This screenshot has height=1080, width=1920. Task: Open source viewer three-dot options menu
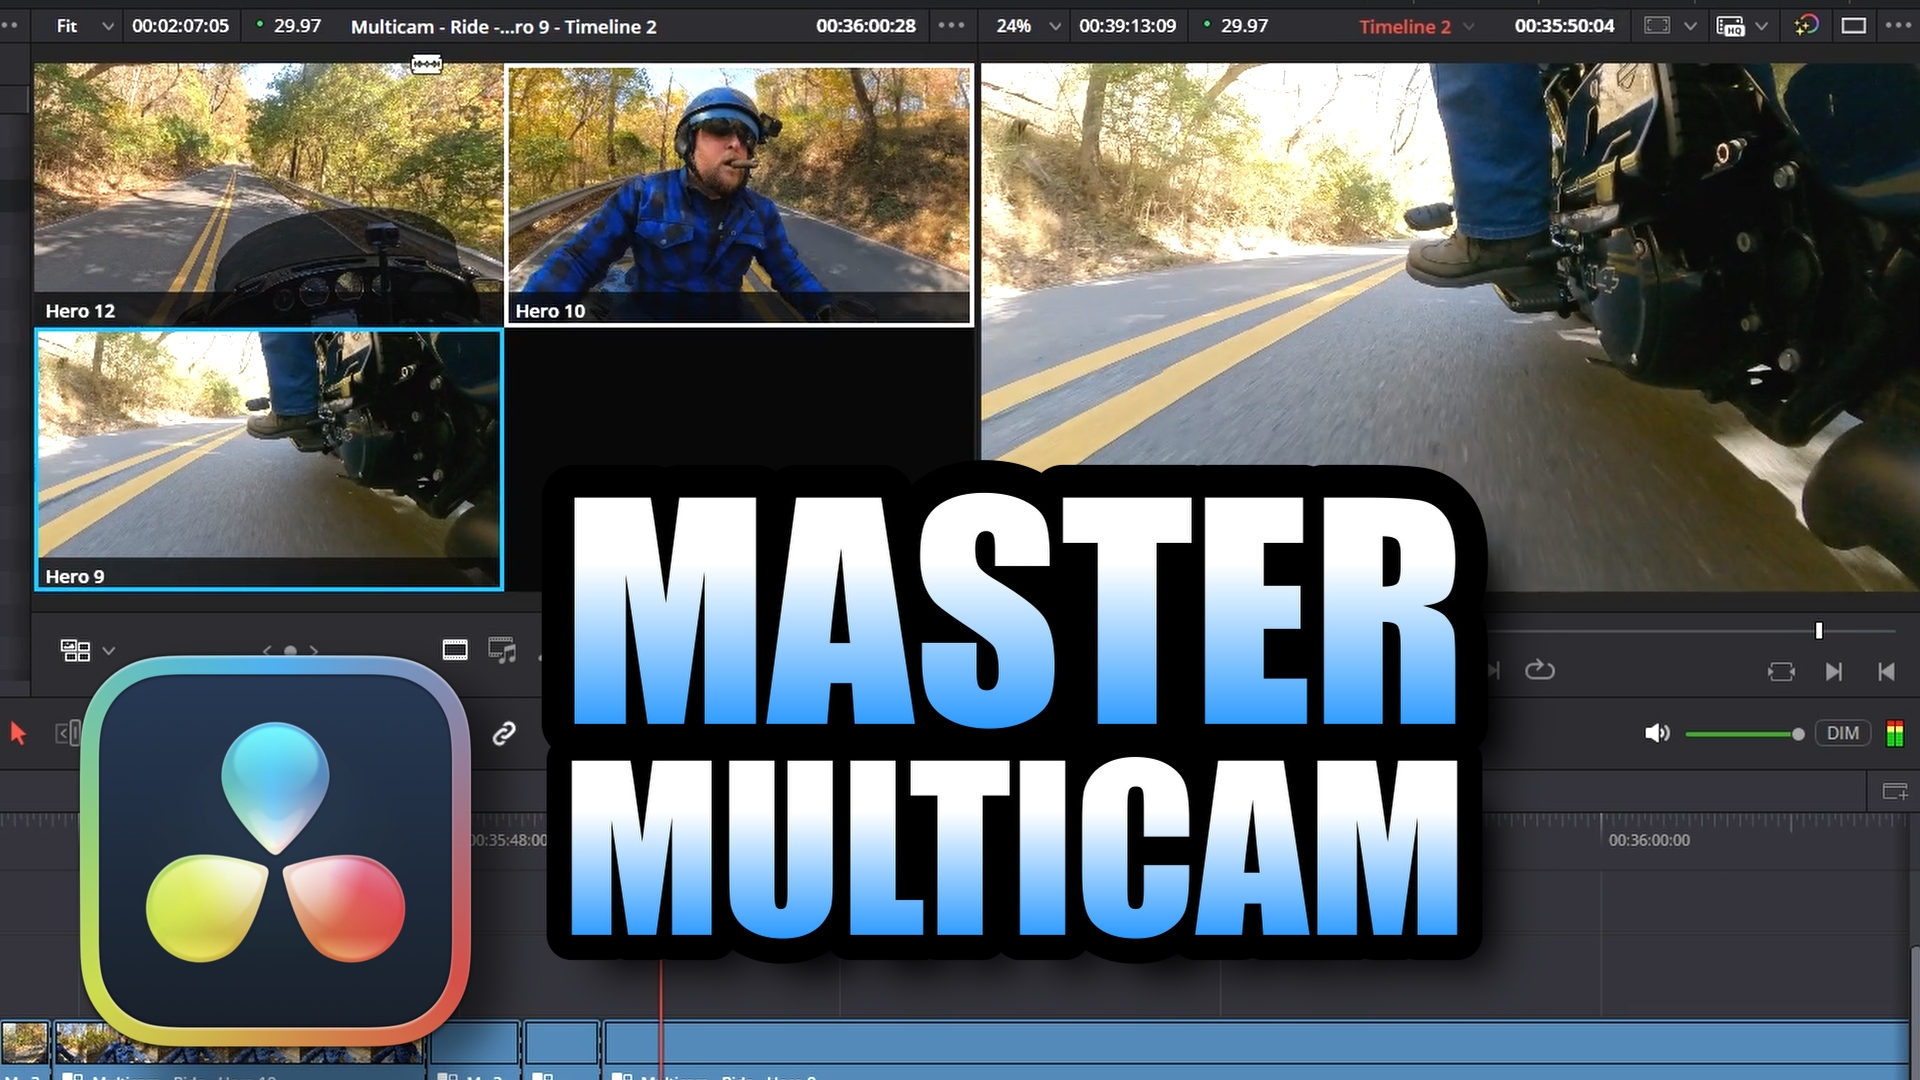click(951, 26)
